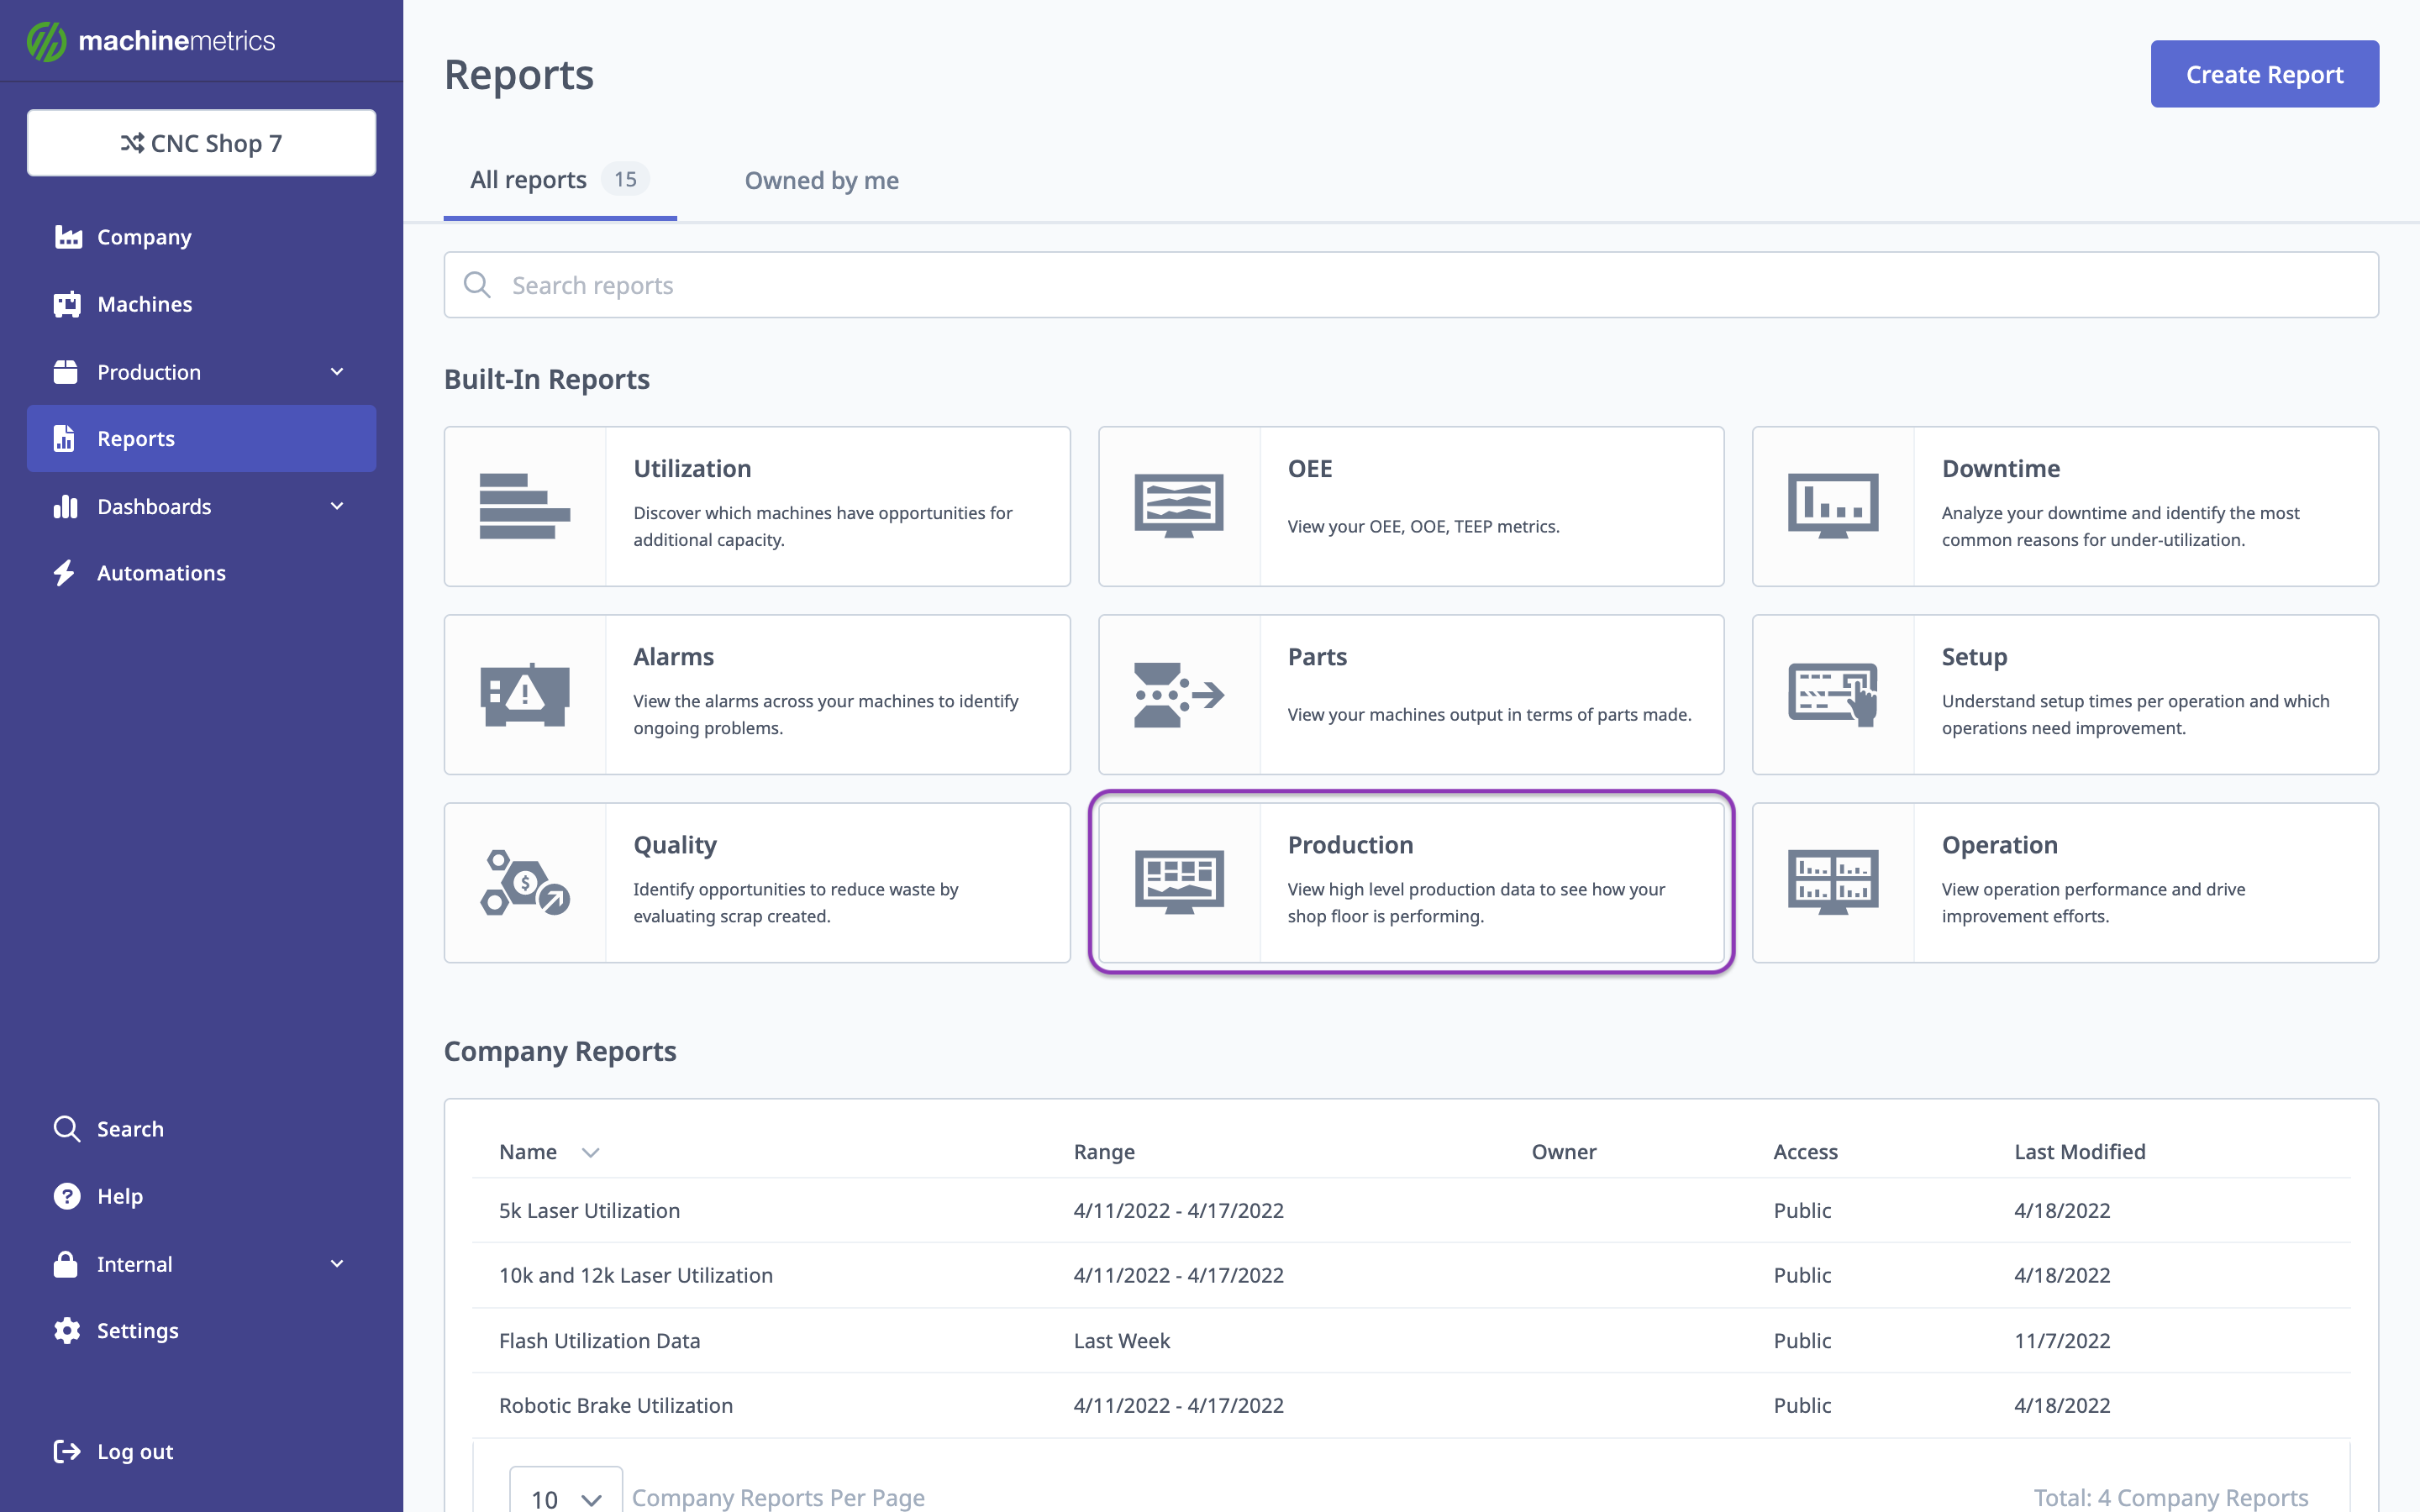Viewport: 2420px width, 1512px height.
Task: Sort by Name column chevron
Action: [591, 1153]
